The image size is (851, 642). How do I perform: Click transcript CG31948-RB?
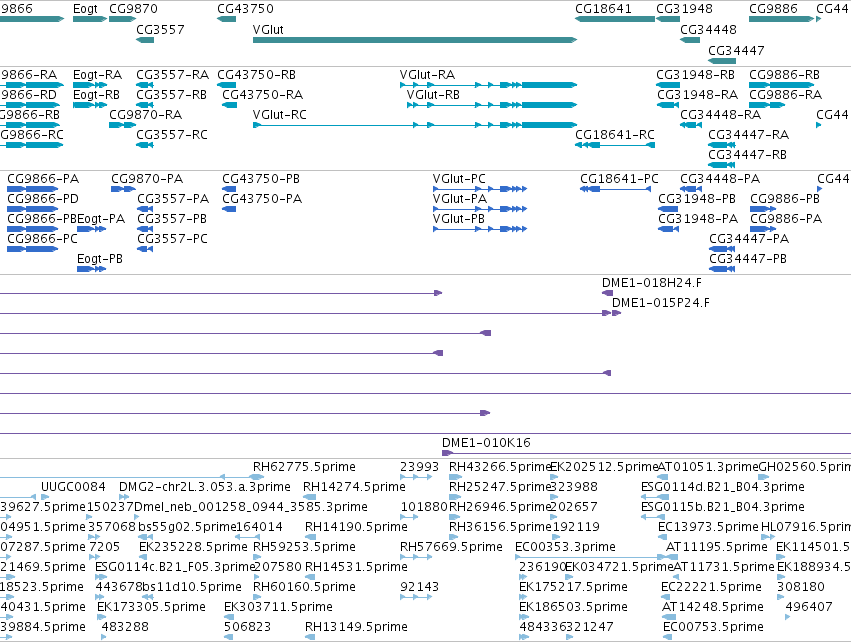coord(668,85)
